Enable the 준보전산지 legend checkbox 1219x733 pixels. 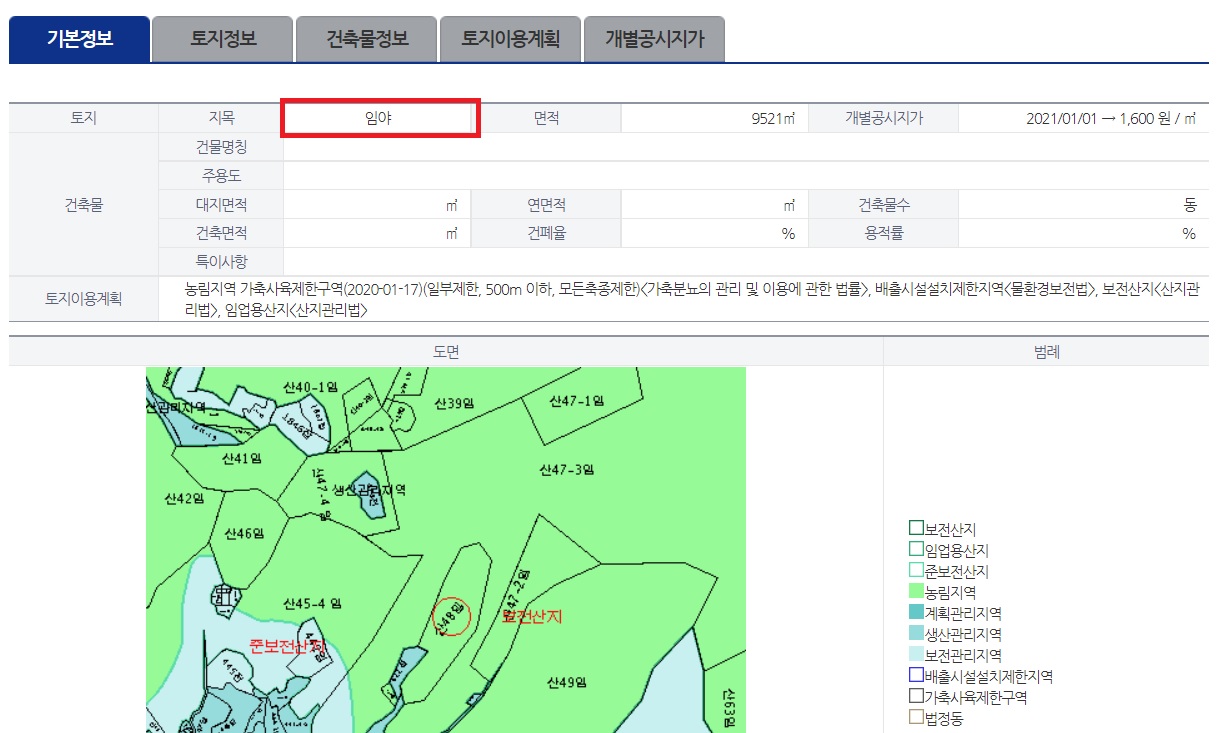click(918, 570)
